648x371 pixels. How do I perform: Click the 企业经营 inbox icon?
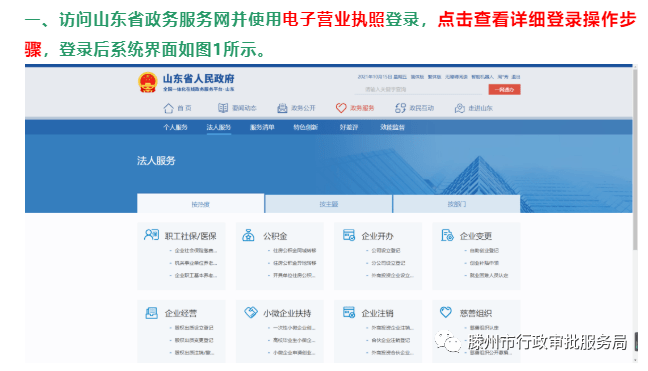[x=151, y=313]
